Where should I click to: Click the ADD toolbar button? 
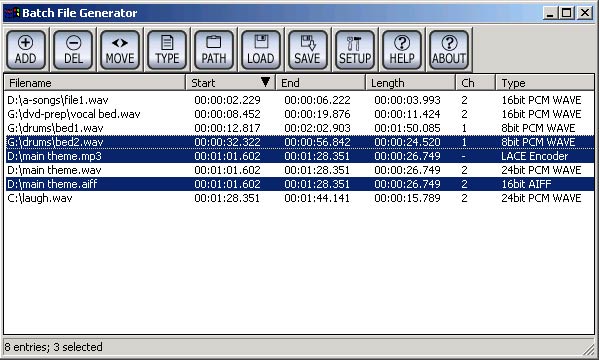click(x=26, y=50)
